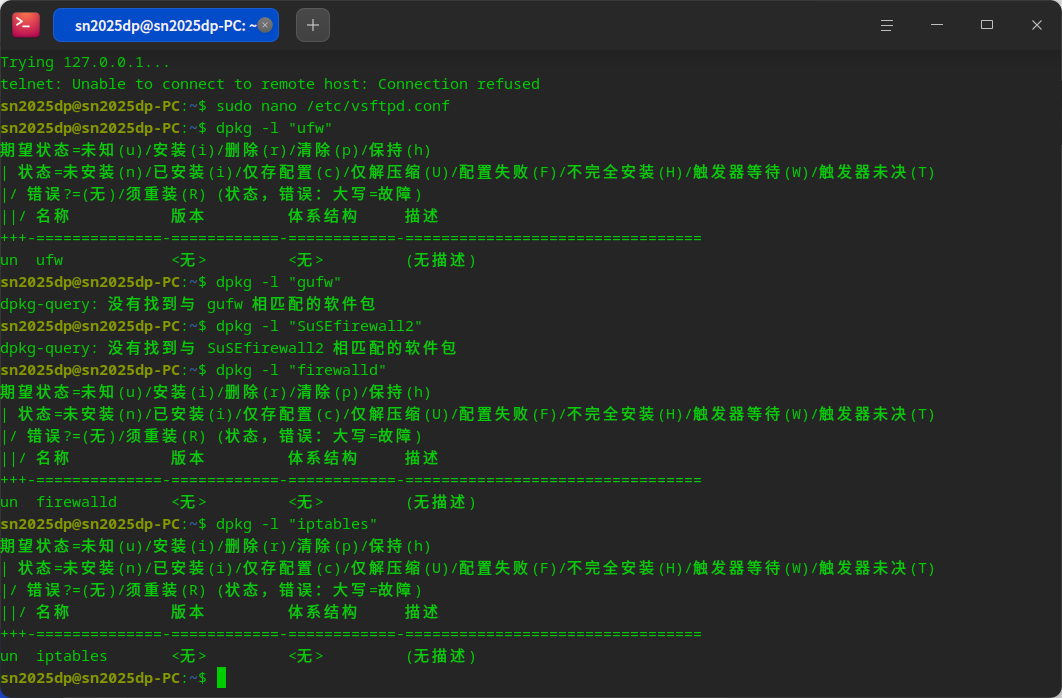This screenshot has width=1062, height=698.
Task: Click the red terminal app icon
Action: (x=26, y=25)
